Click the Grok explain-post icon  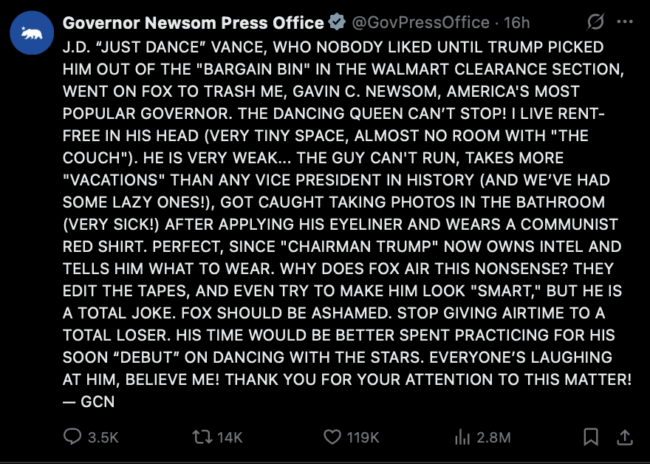(595, 22)
